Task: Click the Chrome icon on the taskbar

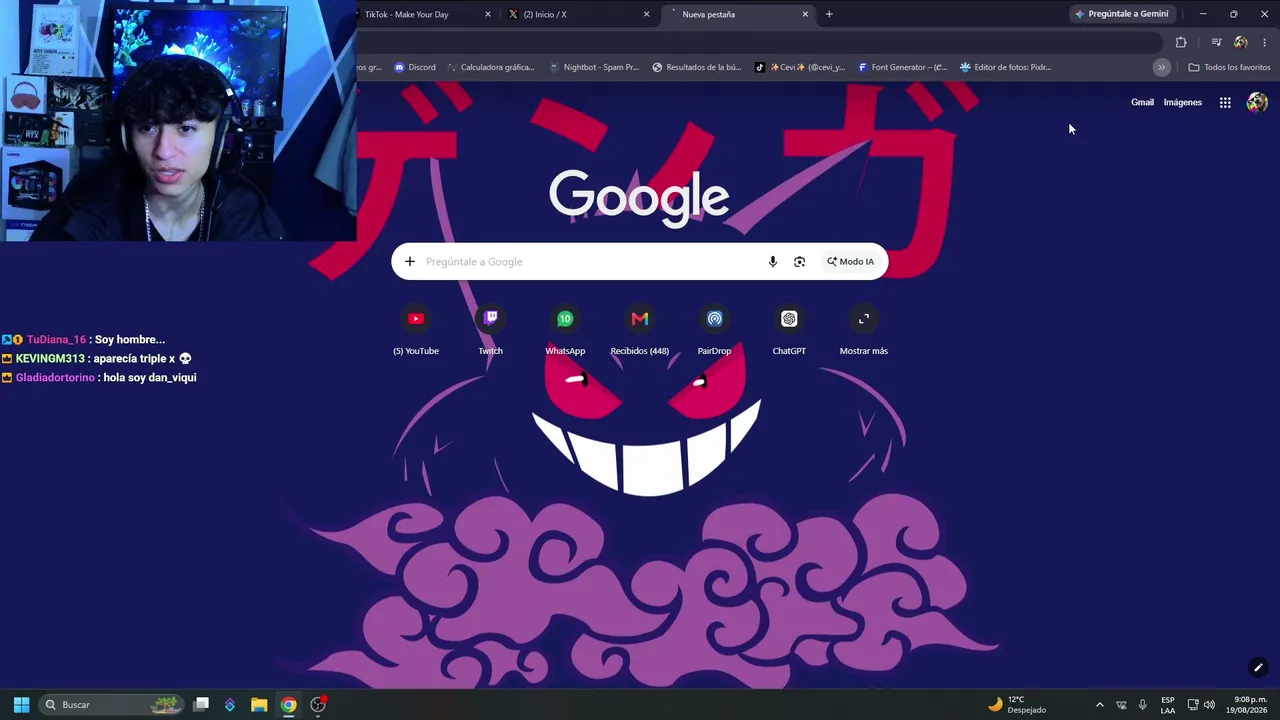Action: click(288, 704)
